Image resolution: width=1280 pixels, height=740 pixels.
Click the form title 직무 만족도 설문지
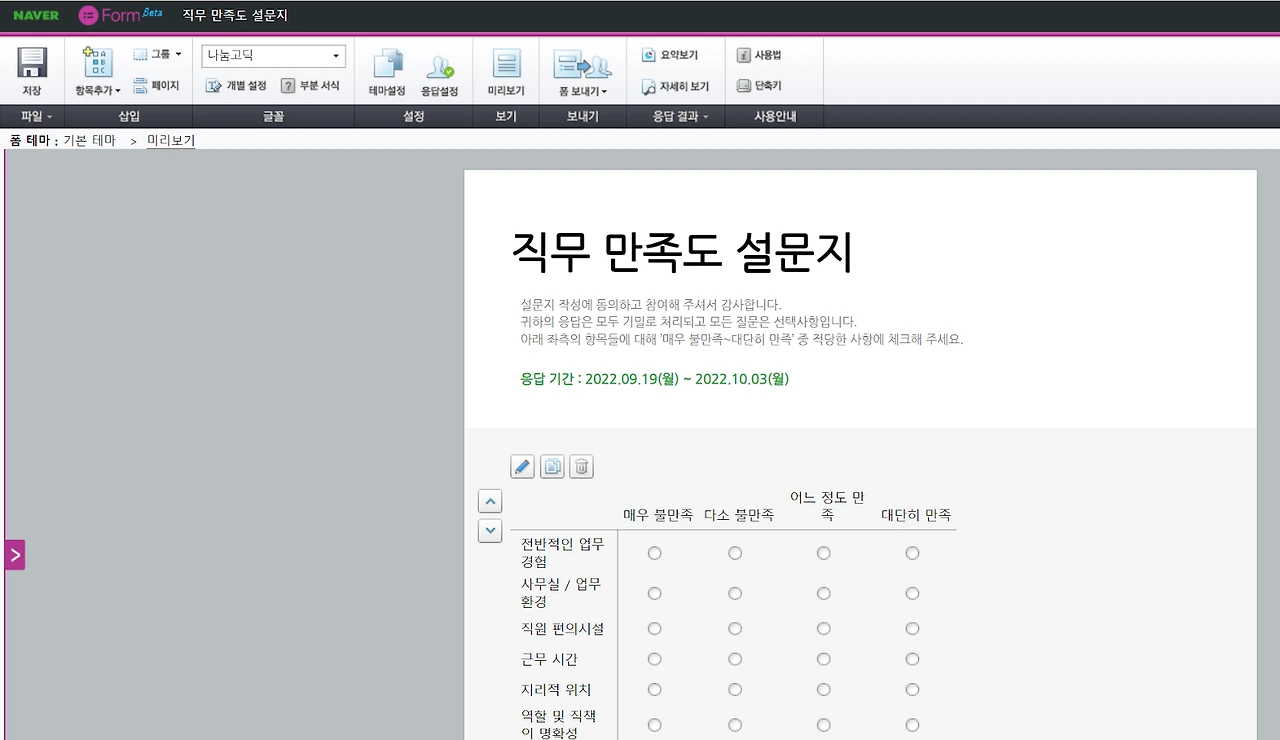[x=682, y=252]
